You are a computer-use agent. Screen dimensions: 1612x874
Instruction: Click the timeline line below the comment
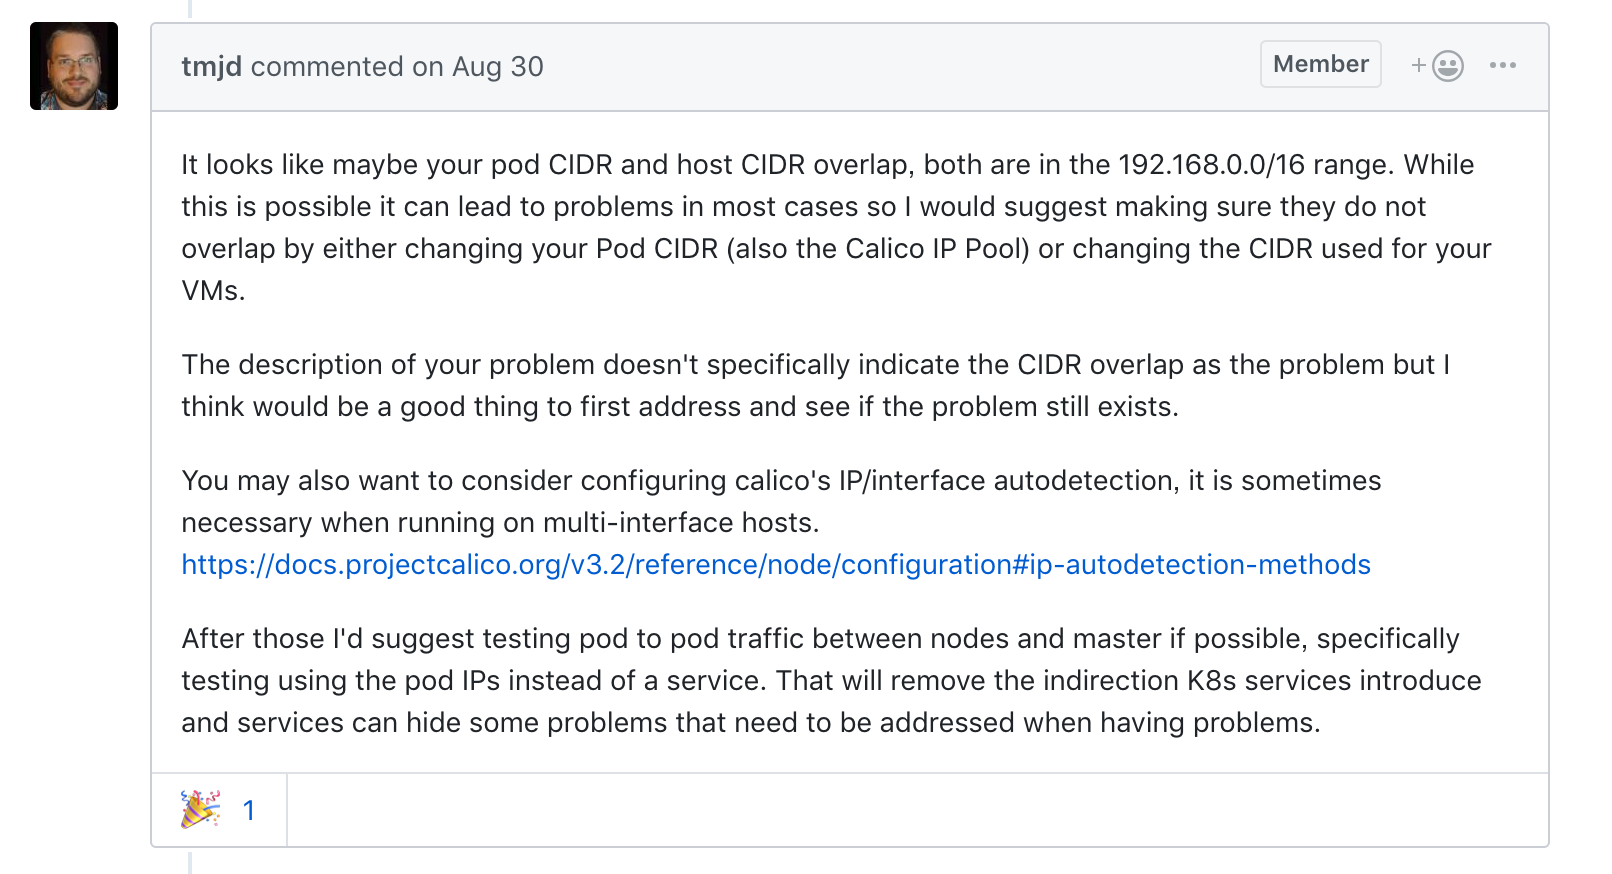coord(190,862)
